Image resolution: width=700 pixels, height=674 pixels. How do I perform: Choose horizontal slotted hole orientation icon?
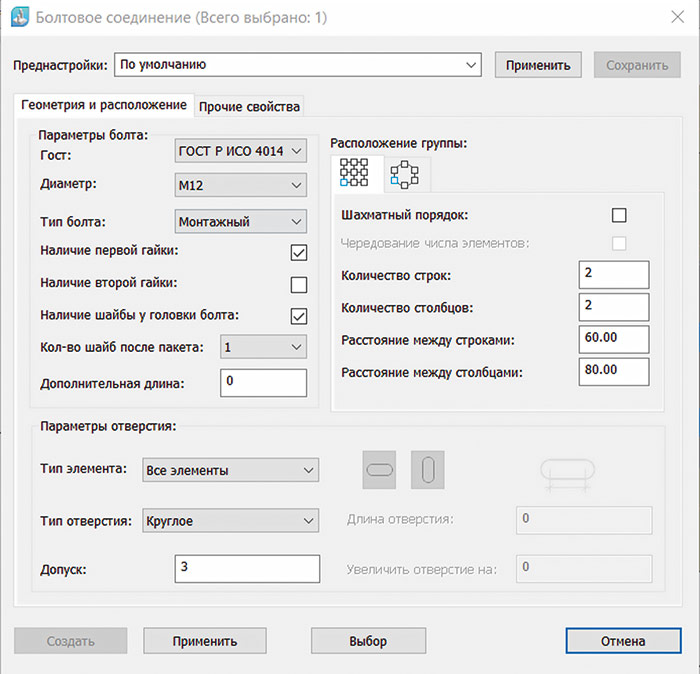(379, 470)
